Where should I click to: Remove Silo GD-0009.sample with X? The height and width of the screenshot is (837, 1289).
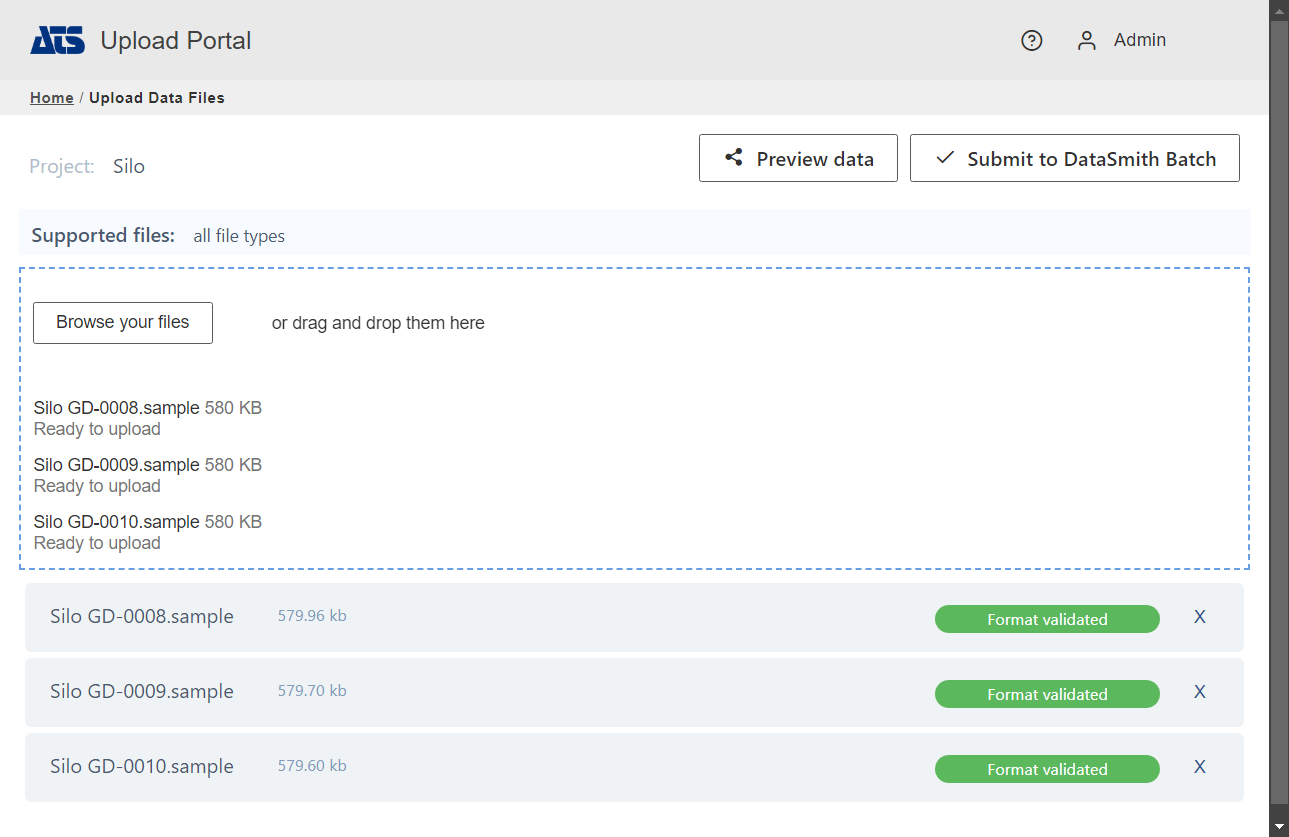[x=1200, y=692]
